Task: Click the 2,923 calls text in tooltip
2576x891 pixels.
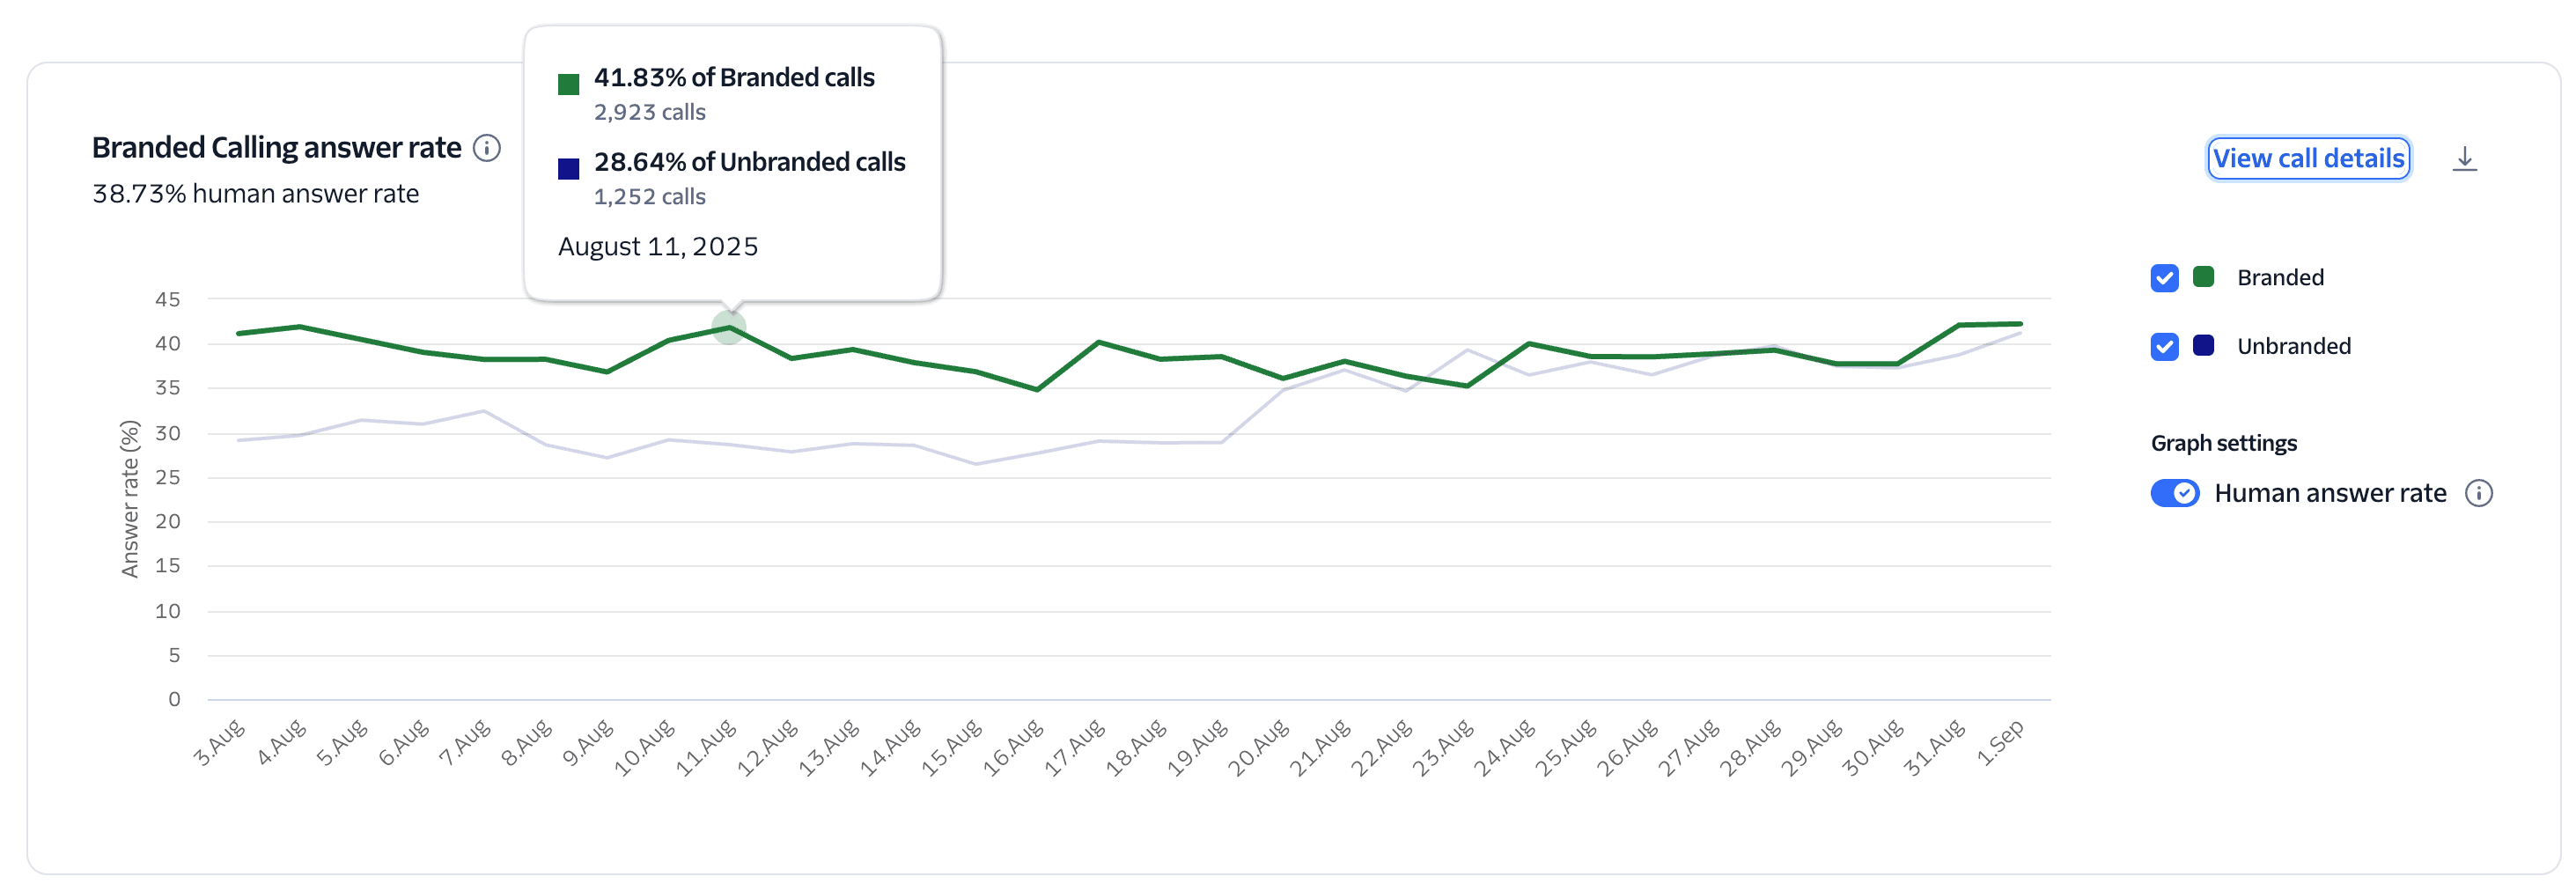Action: [651, 112]
